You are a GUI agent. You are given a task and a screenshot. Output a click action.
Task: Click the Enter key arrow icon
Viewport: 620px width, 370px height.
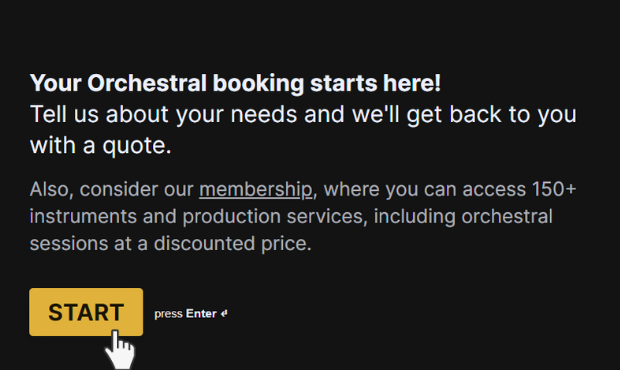click(224, 313)
